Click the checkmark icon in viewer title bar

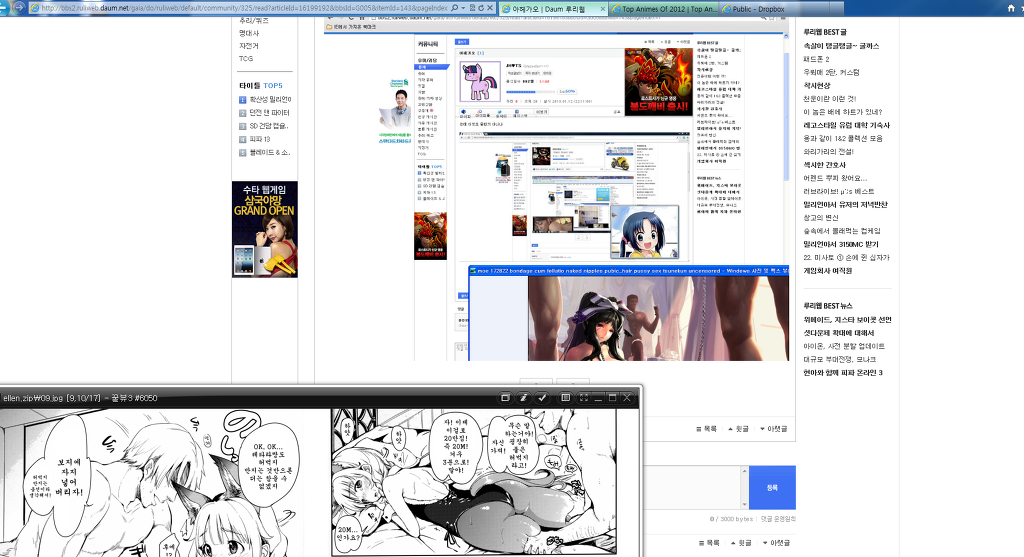(x=541, y=398)
